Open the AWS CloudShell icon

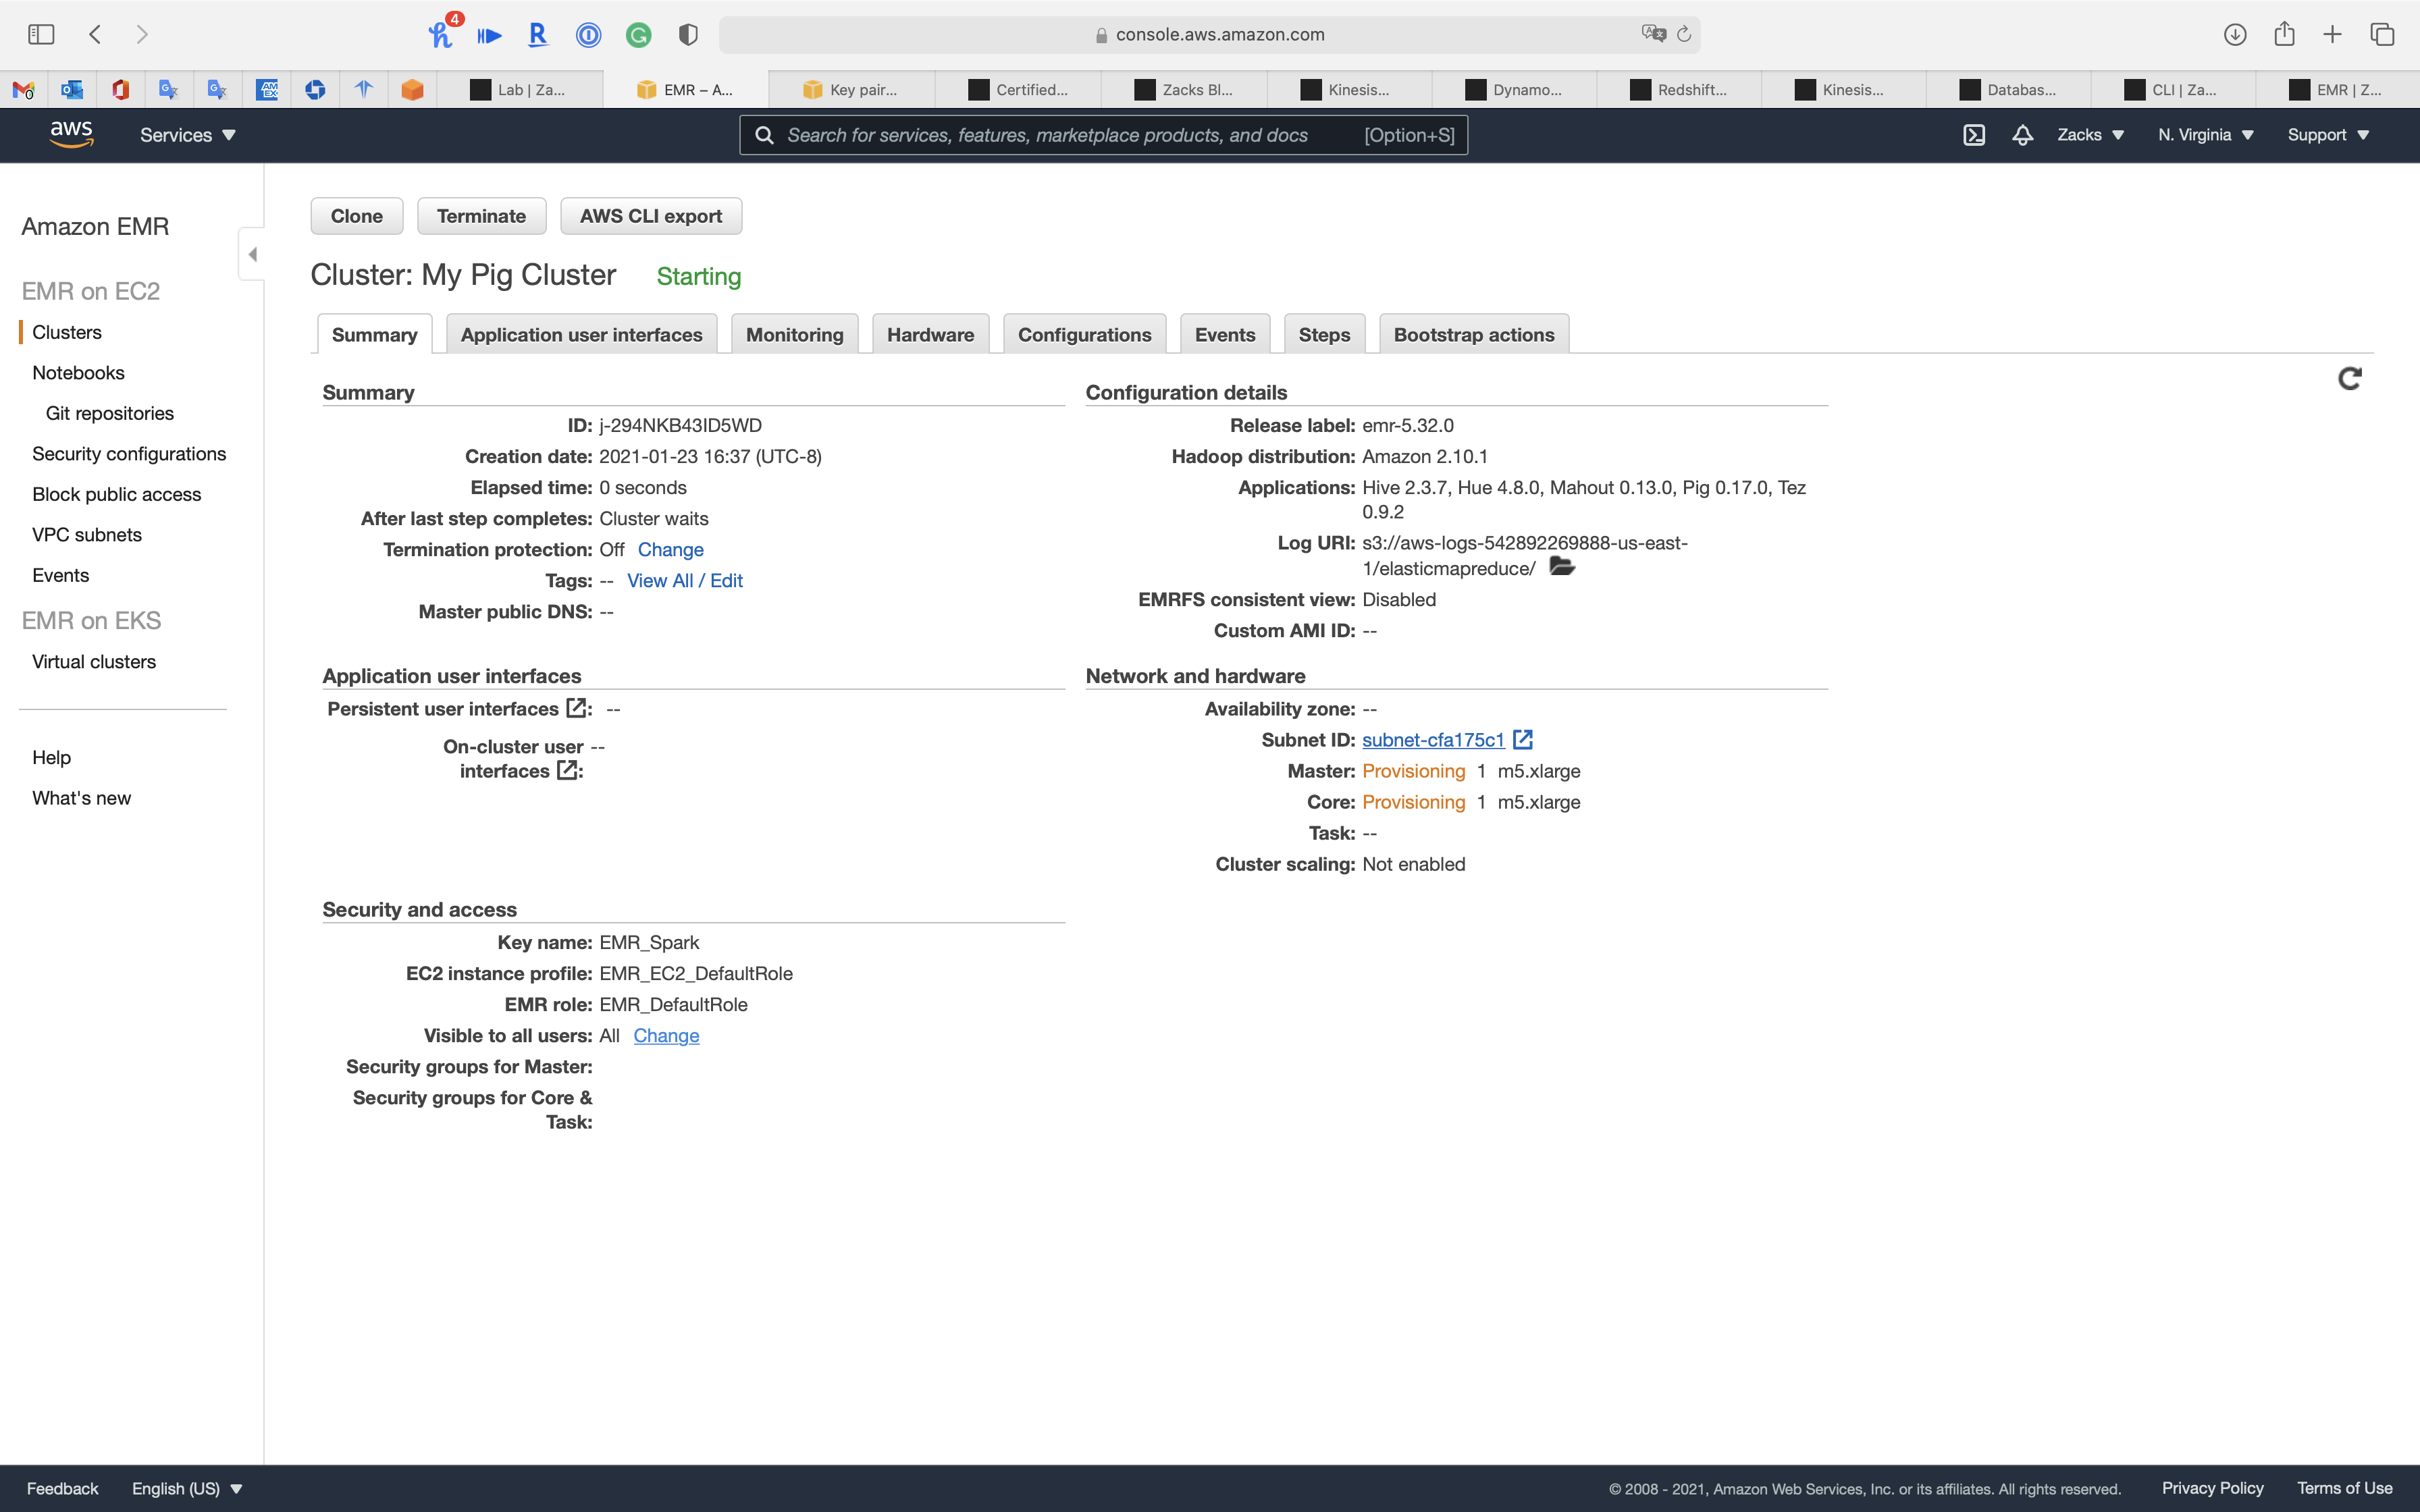pos(1973,135)
